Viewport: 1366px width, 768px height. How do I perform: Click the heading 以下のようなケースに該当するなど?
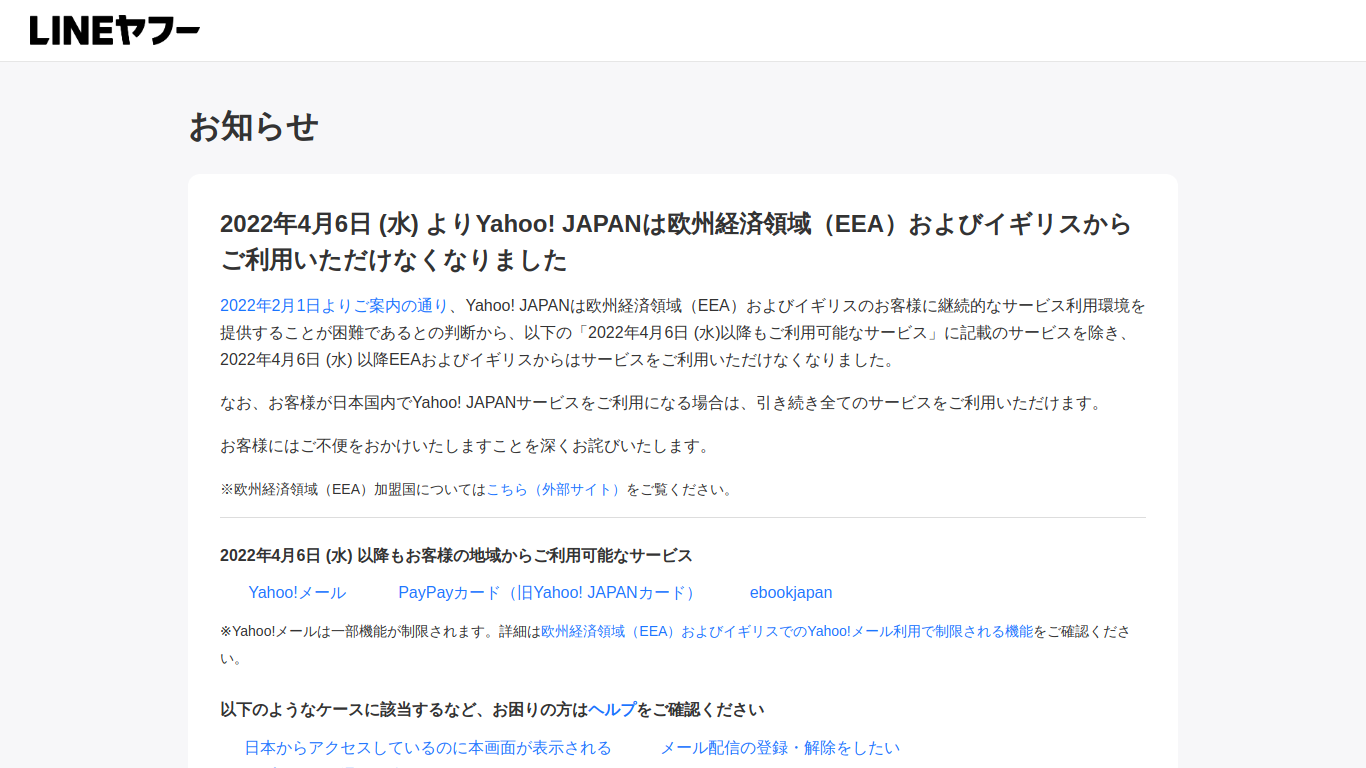tap(492, 710)
